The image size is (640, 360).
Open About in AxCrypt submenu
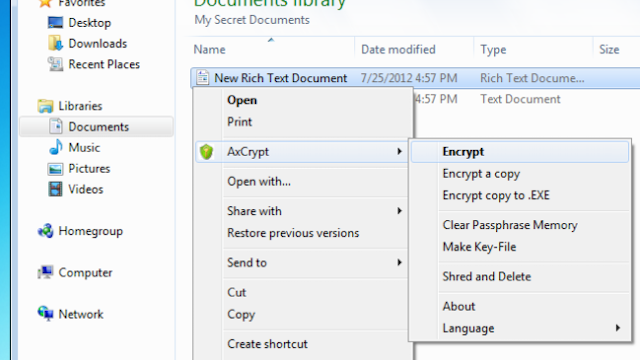pyautogui.click(x=459, y=307)
